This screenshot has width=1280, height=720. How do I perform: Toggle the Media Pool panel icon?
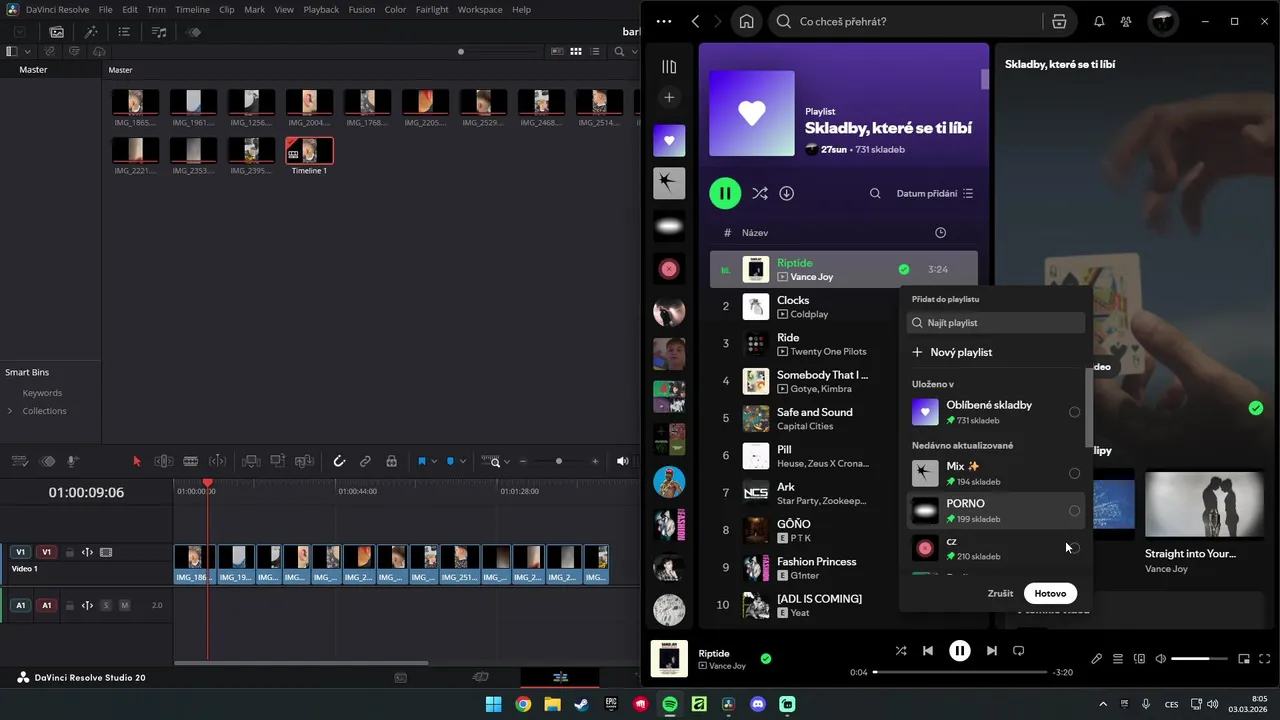coord(57,32)
